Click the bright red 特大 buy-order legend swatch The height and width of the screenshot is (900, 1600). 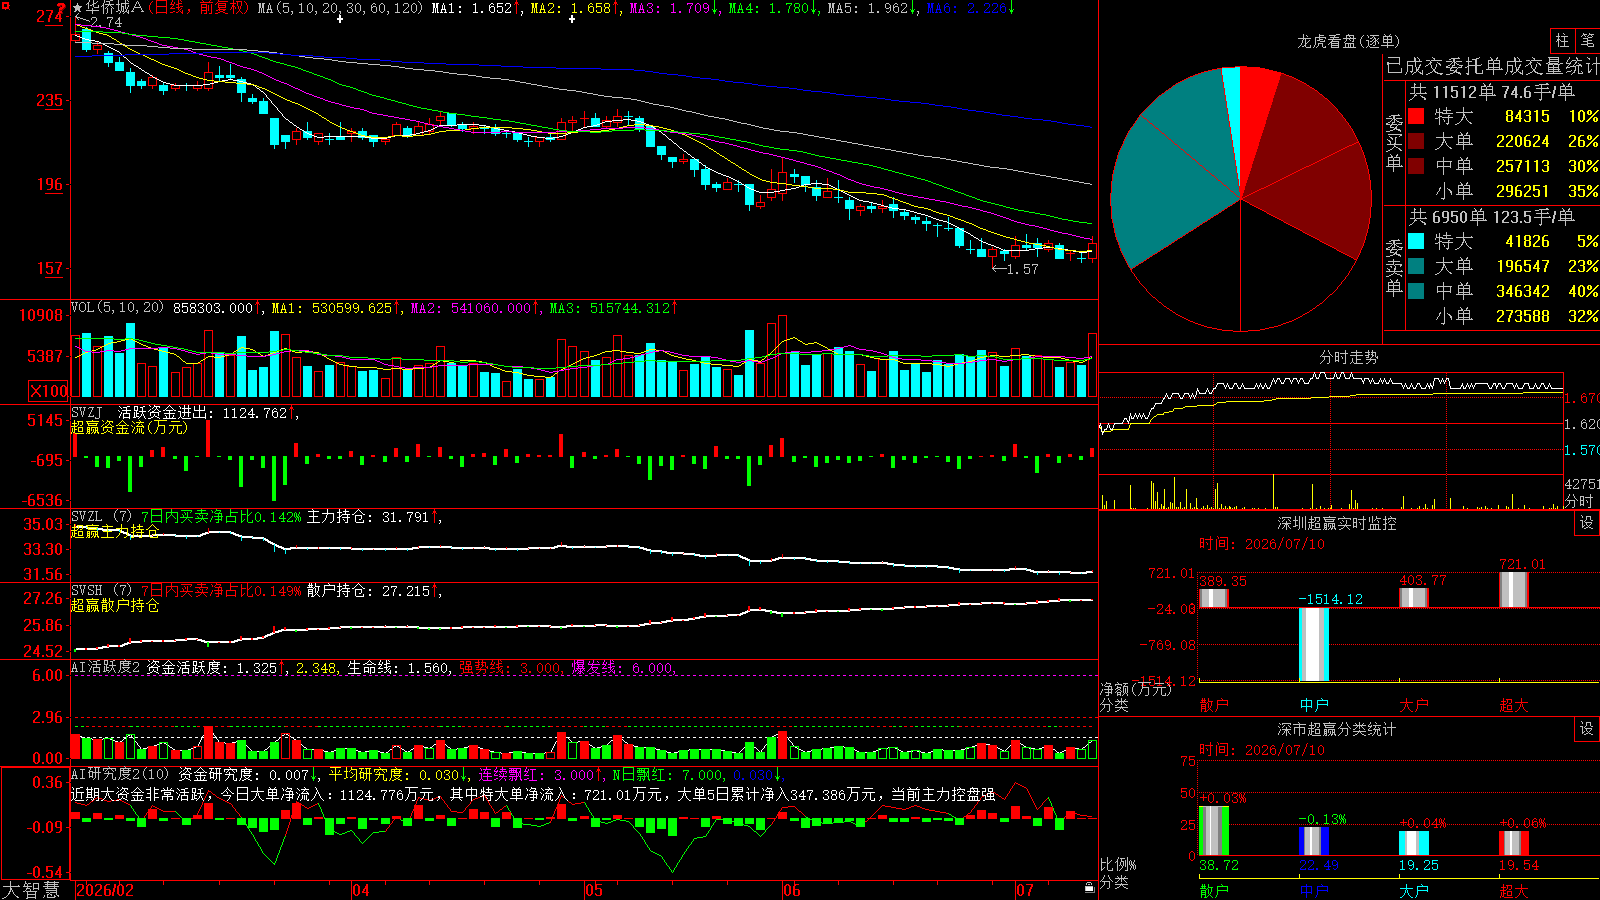[x=1416, y=116]
